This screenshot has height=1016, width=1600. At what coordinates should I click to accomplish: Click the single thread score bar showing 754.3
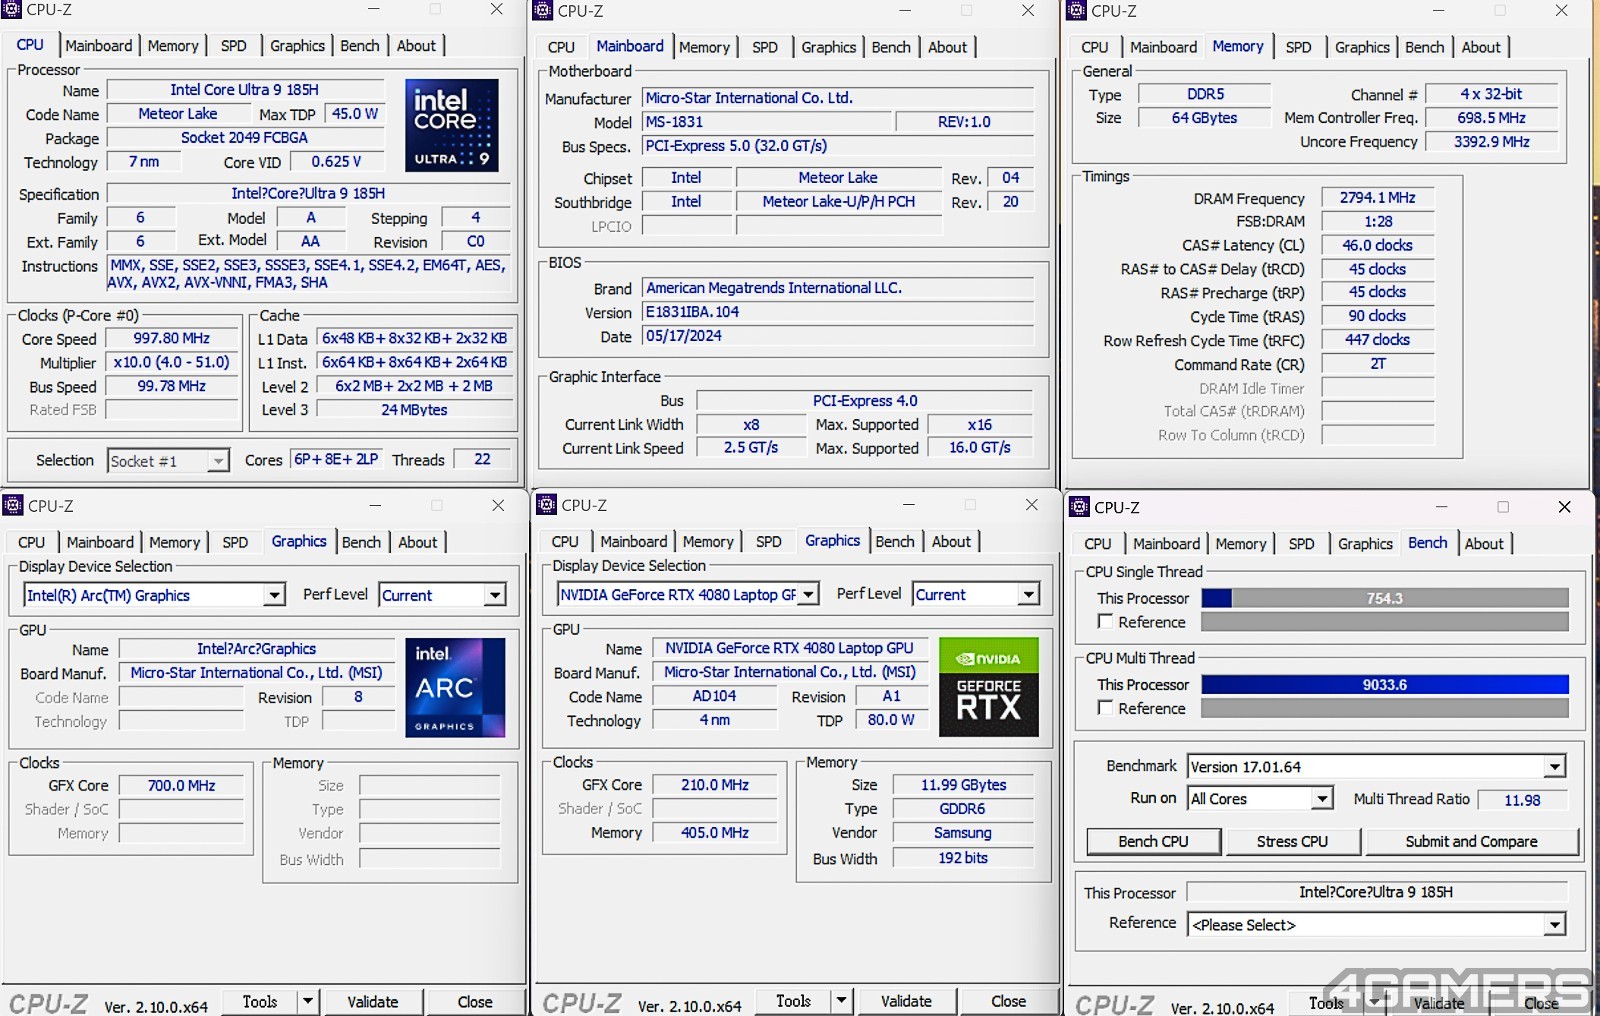[1385, 598]
